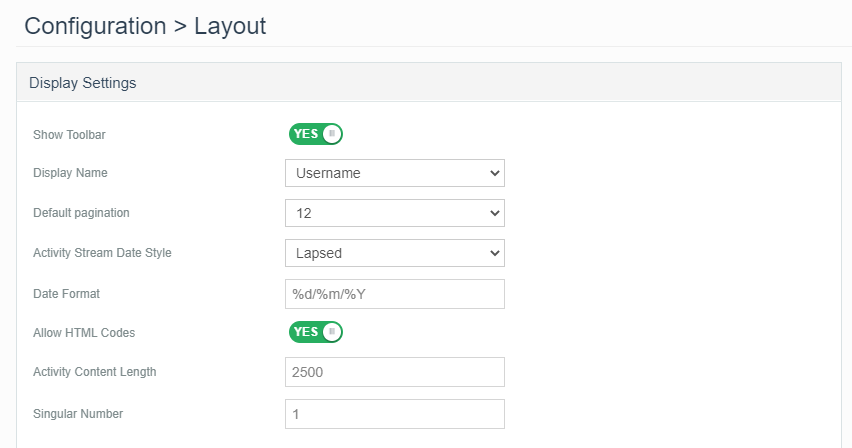Focus the Activity Content Length field
852x448 pixels.
(x=394, y=372)
